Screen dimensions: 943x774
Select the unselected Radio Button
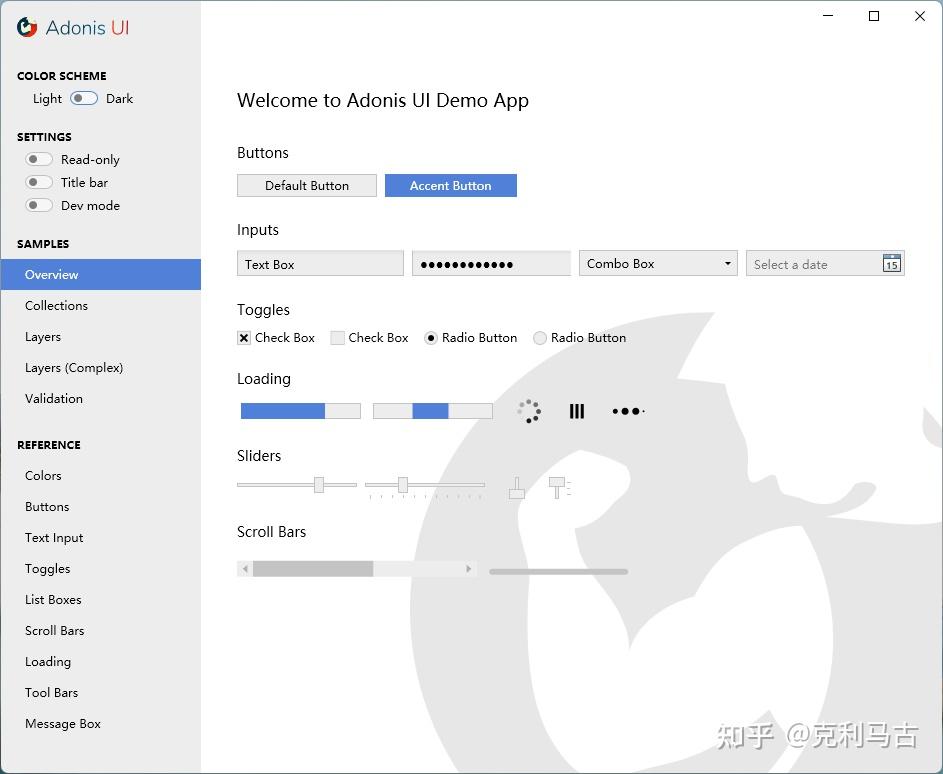tap(540, 338)
